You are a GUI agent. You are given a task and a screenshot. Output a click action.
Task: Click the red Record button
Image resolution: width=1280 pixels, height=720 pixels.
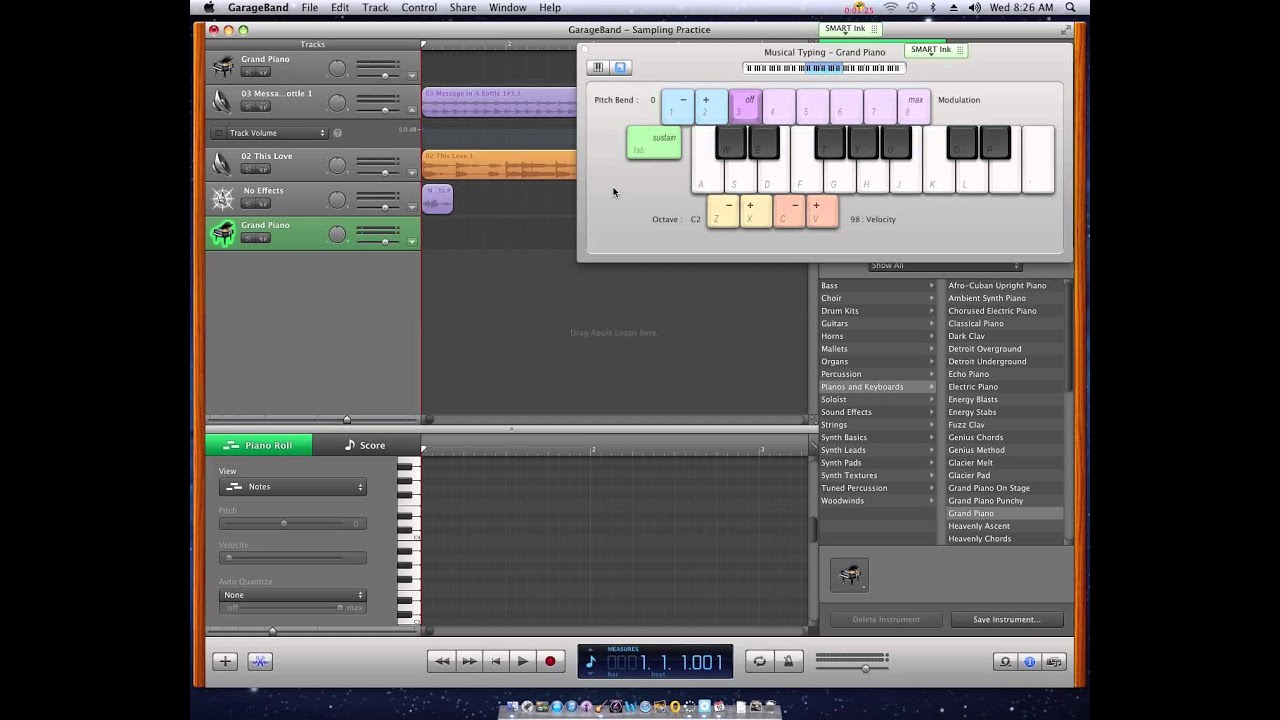[x=549, y=661]
